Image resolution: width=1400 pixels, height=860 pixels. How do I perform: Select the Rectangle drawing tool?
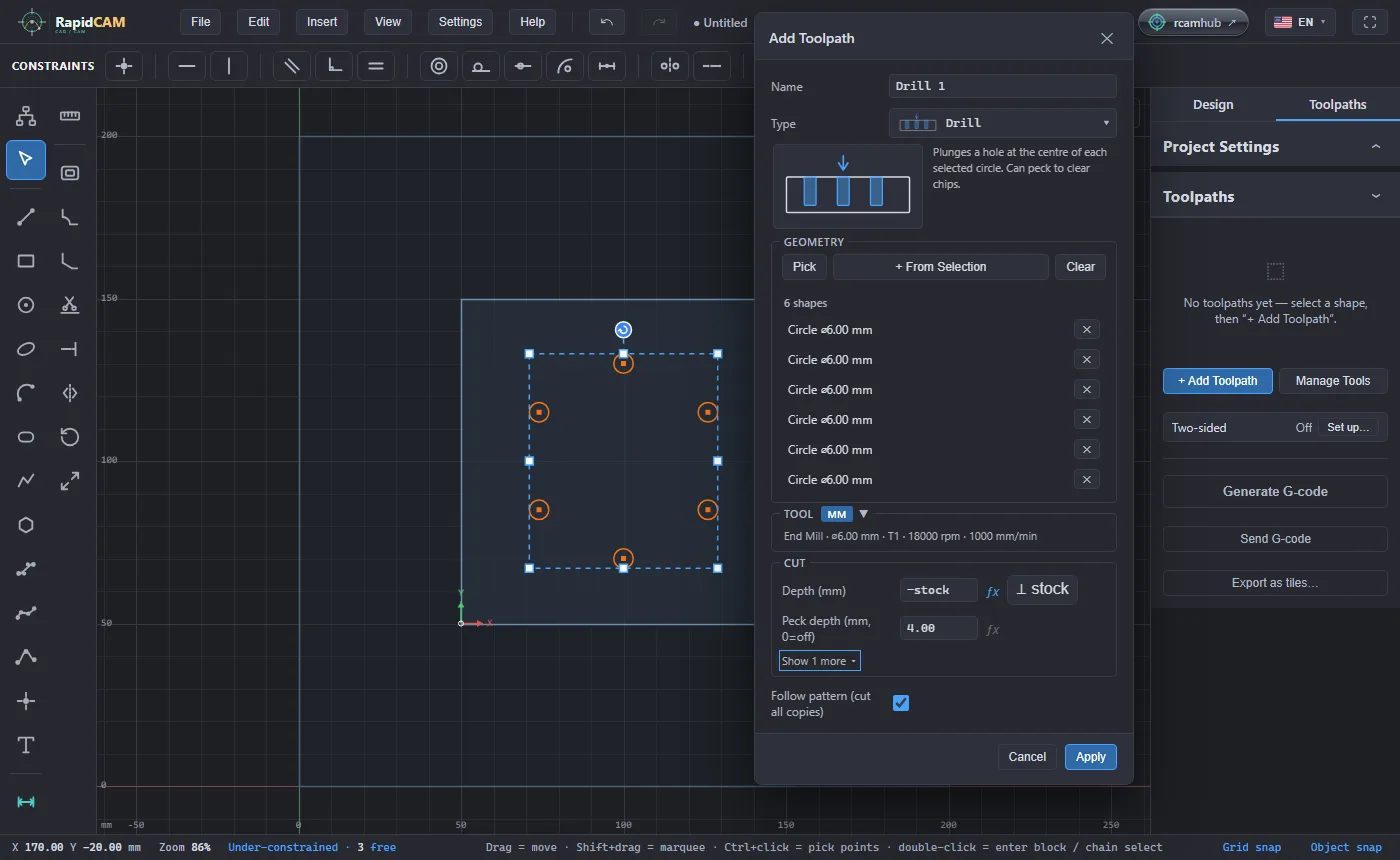point(26,261)
